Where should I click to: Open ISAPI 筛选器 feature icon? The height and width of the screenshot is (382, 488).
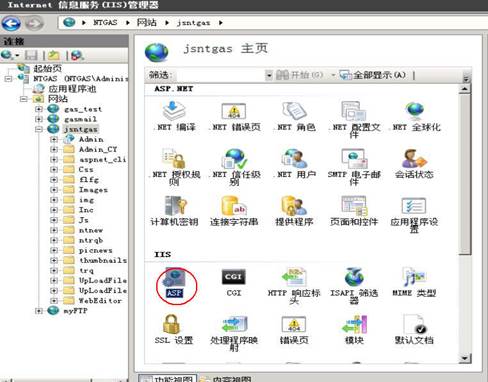point(354,277)
